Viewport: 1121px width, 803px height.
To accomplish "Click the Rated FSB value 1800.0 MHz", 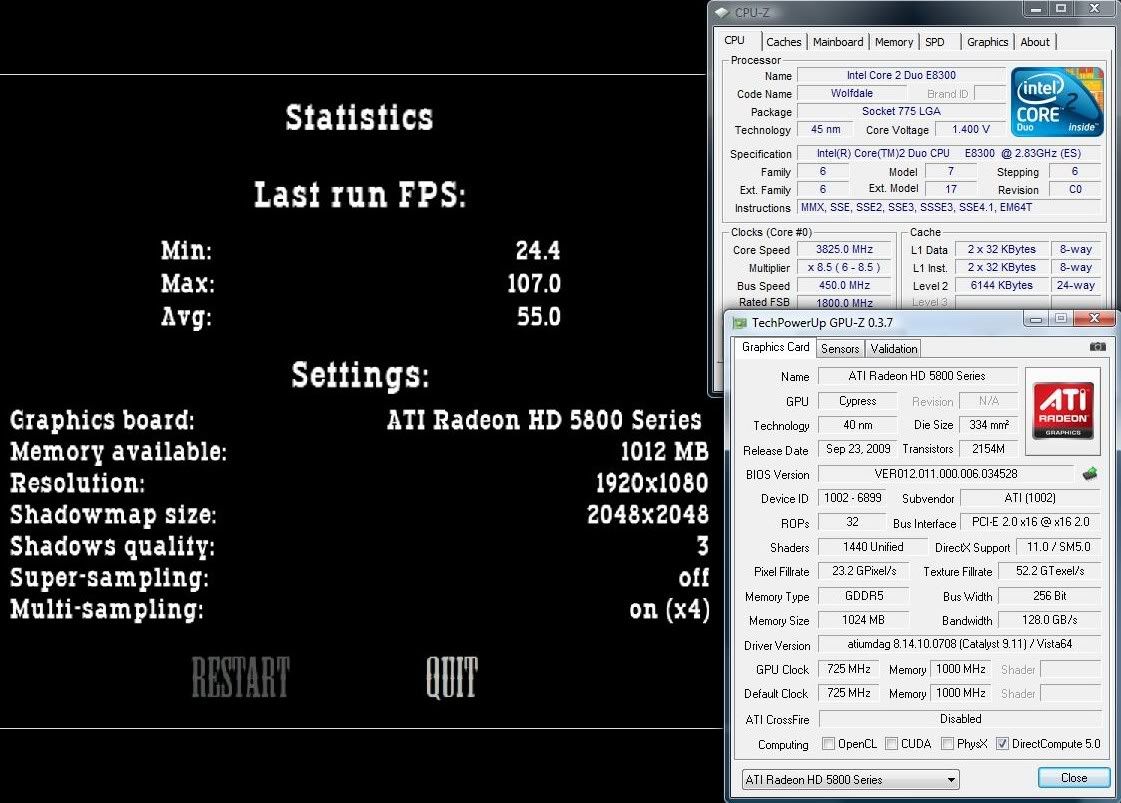I will [x=844, y=302].
